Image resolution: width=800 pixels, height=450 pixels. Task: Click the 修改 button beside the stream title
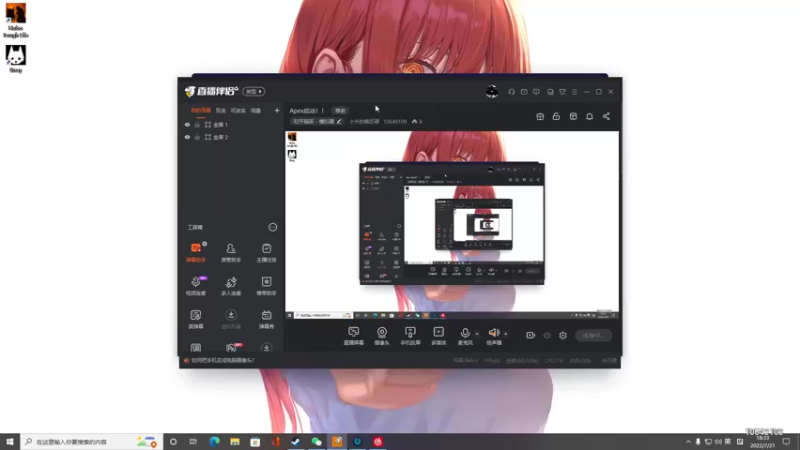click(x=340, y=110)
